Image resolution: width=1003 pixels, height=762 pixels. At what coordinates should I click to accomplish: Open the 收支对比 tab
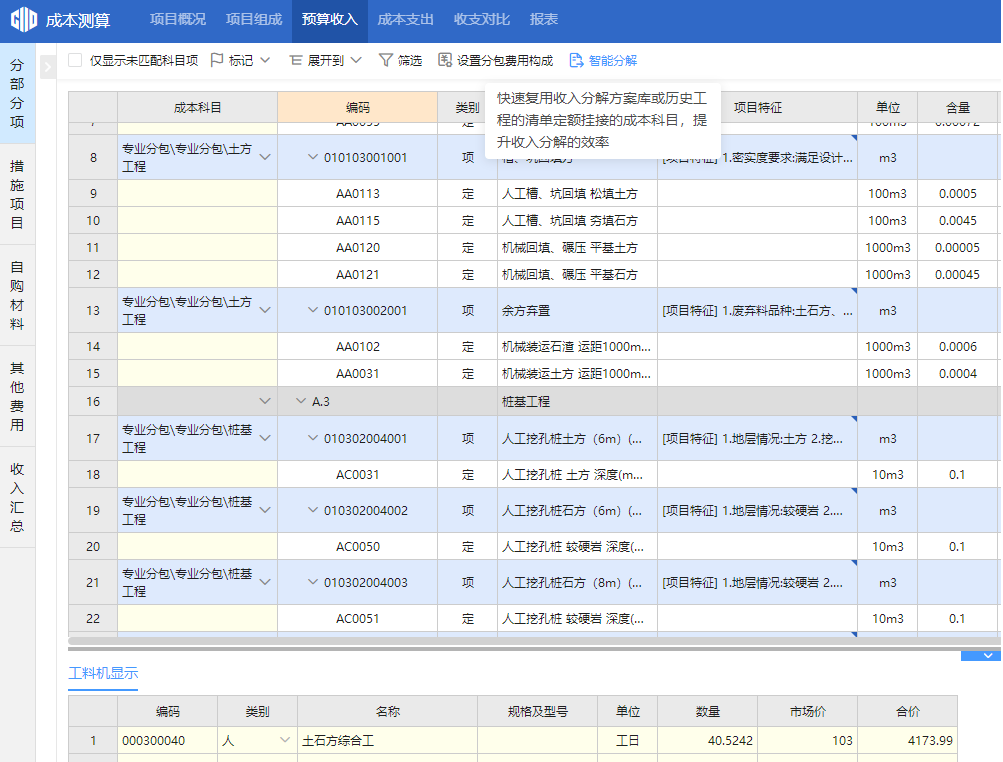coord(481,20)
